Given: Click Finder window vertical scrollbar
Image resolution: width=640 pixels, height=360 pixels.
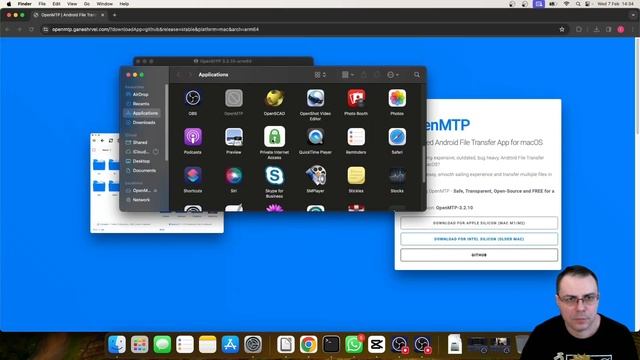Looking at the screenshot, I should 424,164.
